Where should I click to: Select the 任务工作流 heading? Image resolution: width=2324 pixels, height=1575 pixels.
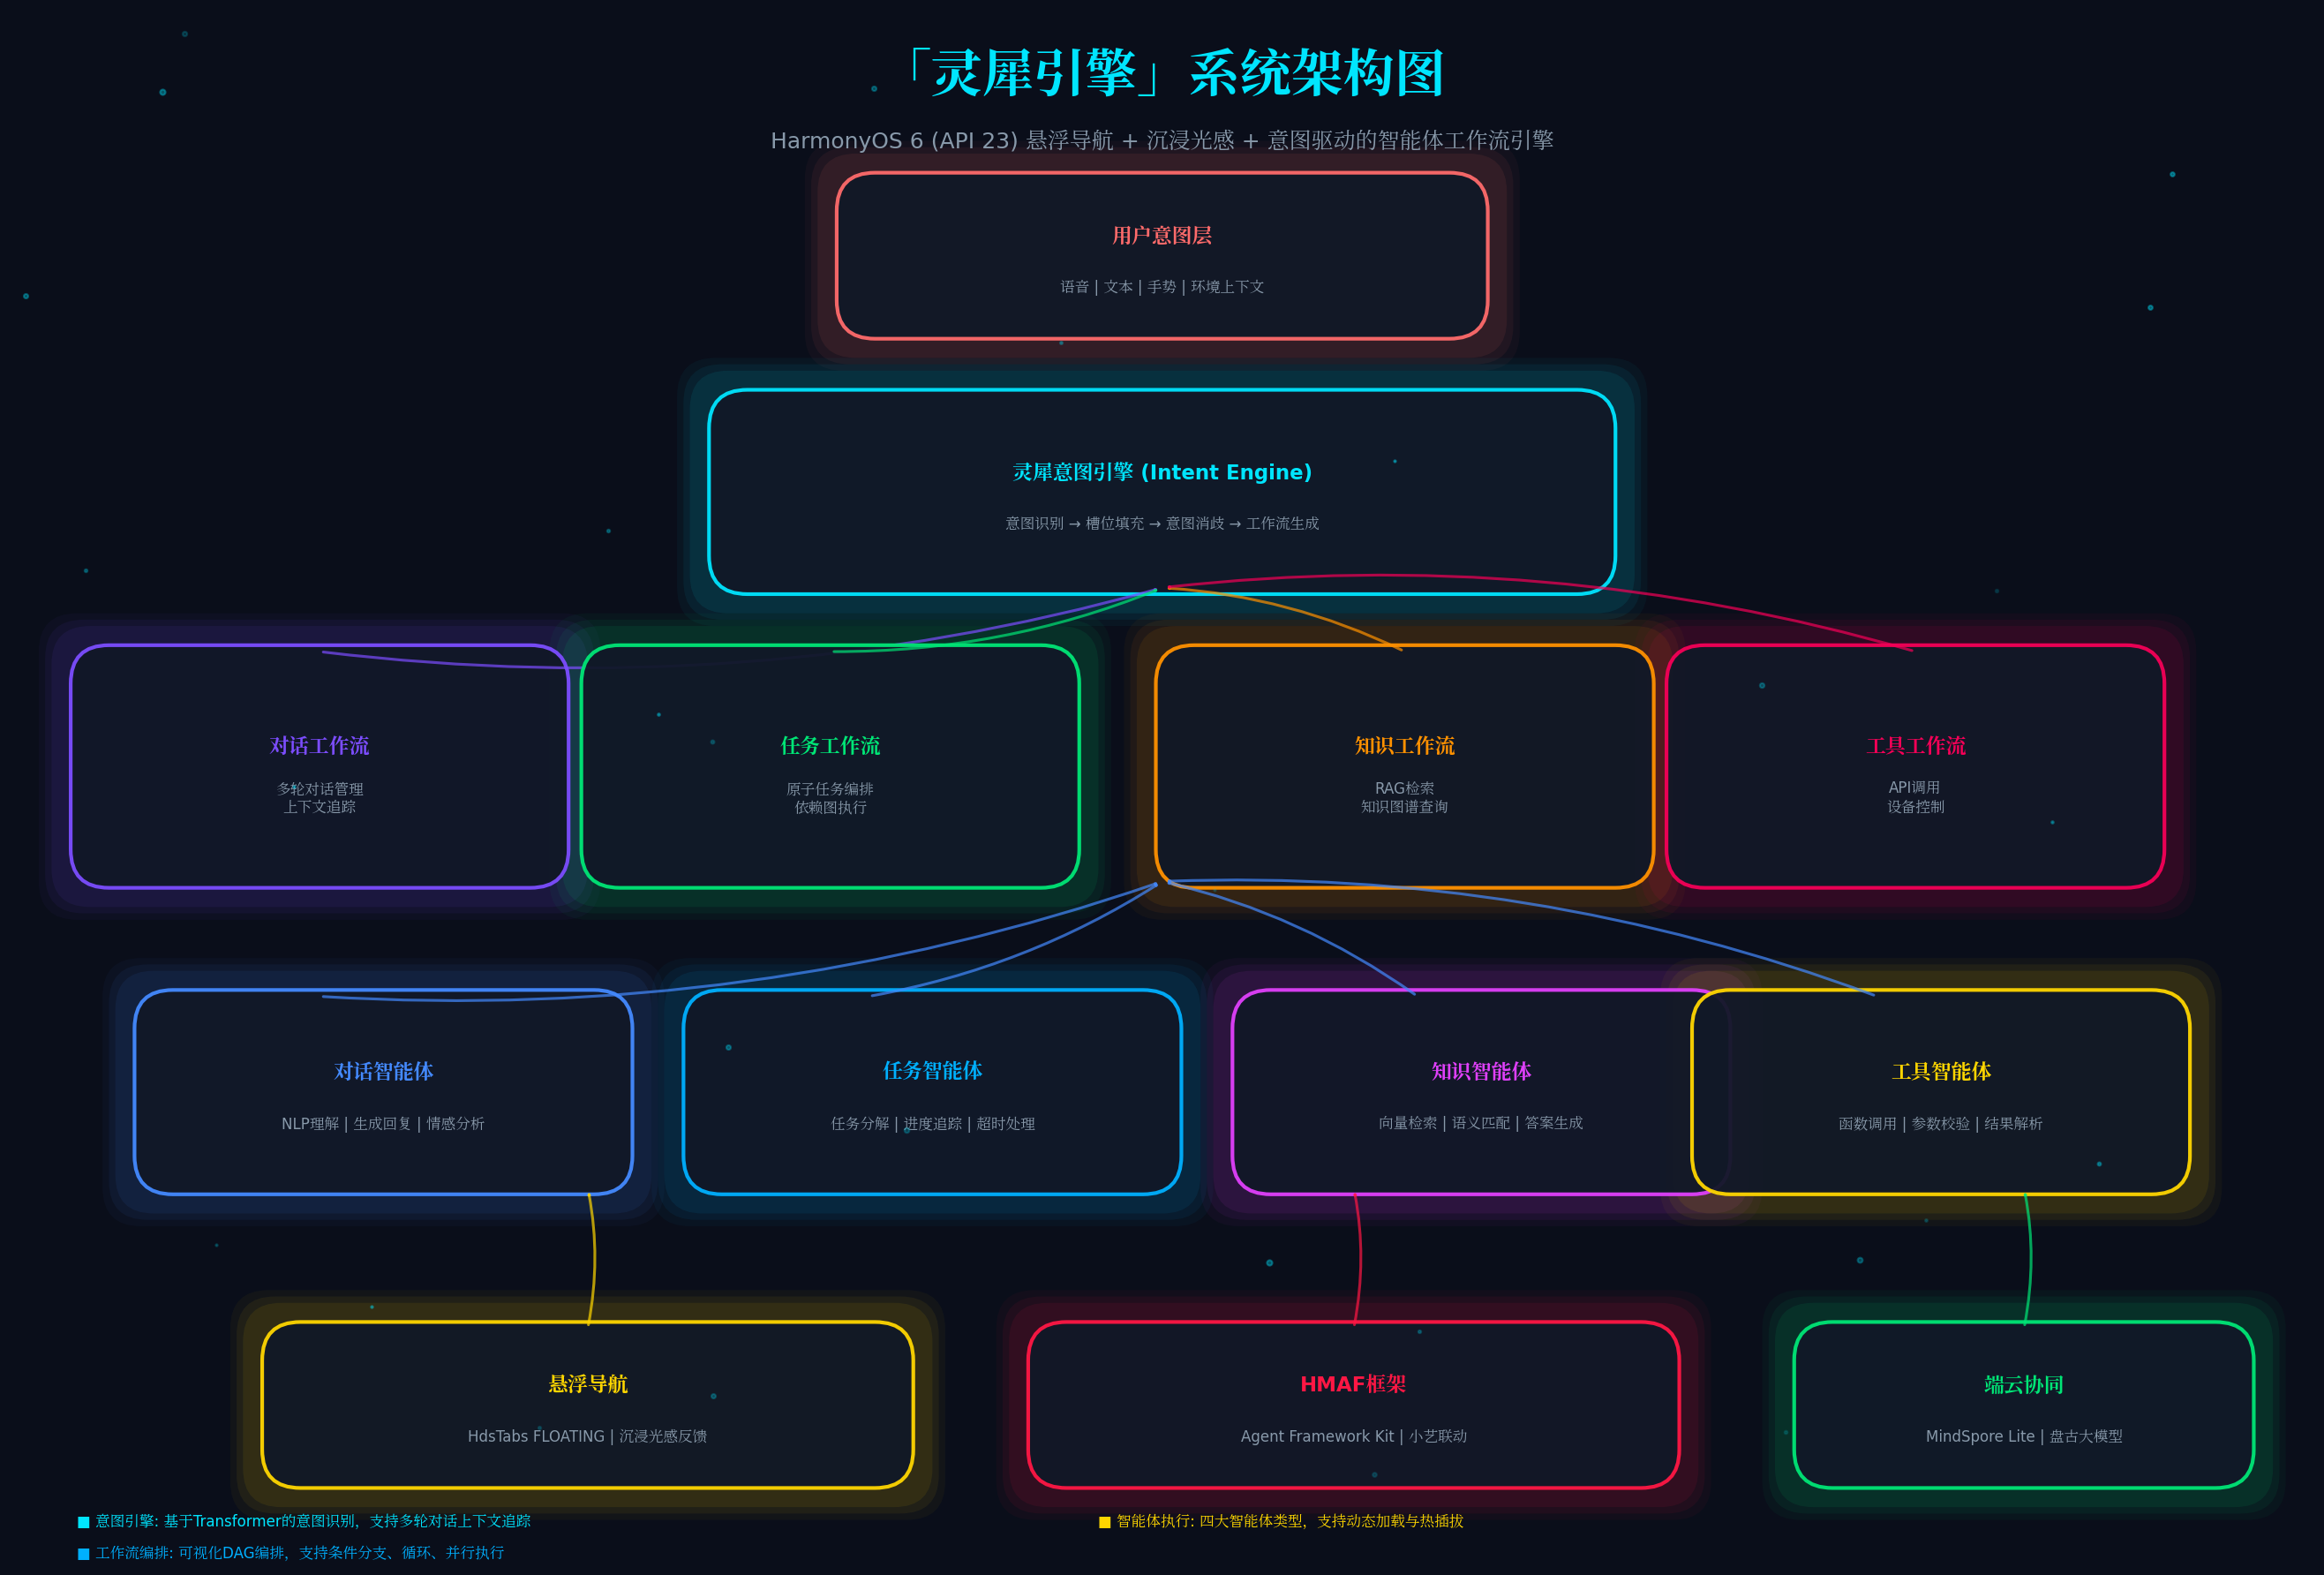pos(830,746)
